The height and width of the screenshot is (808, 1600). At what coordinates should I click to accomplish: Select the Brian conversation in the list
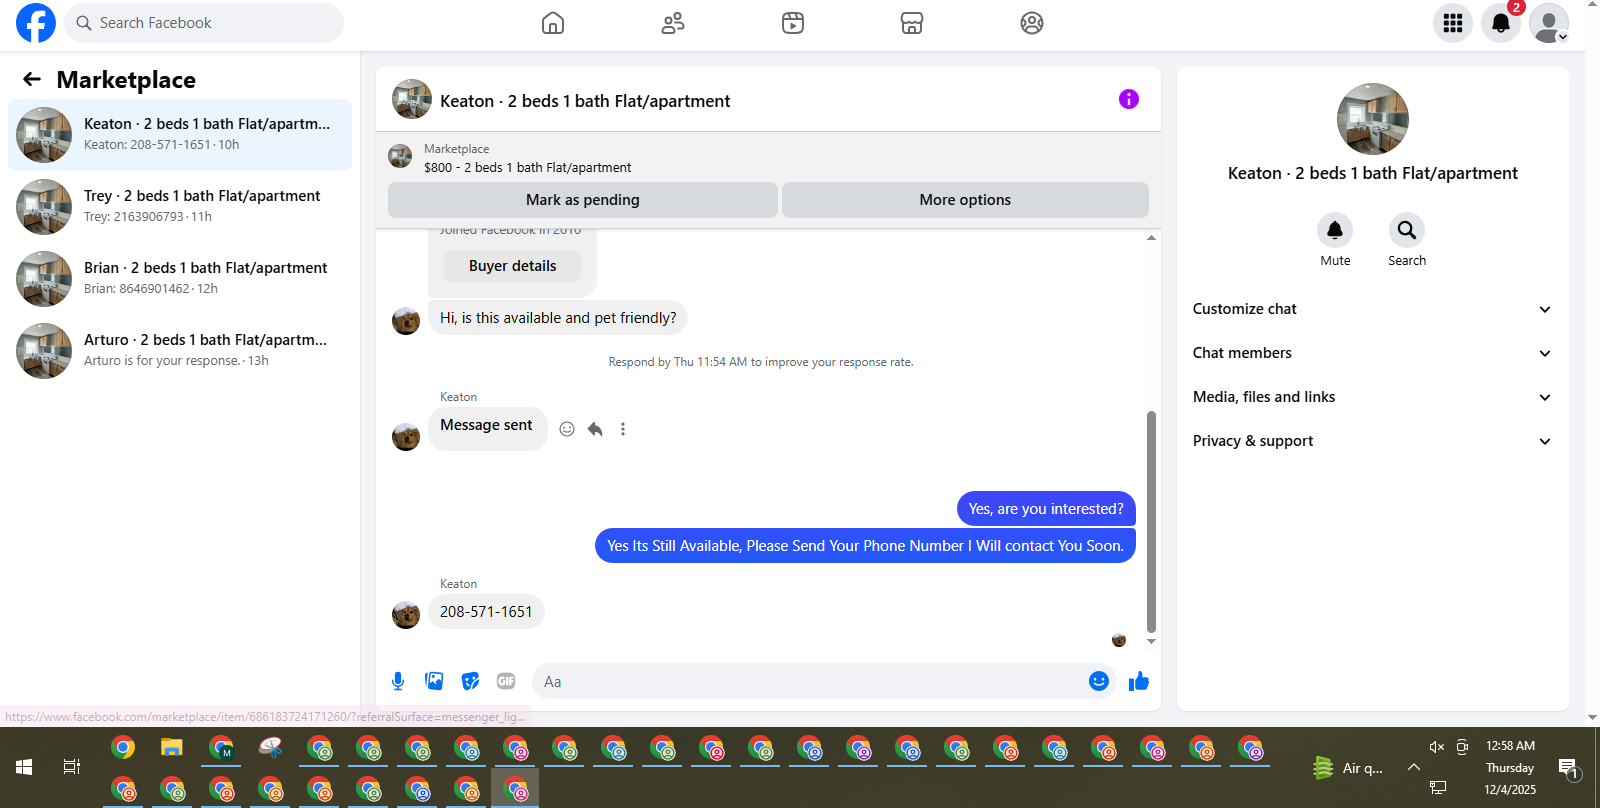pyautogui.click(x=180, y=279)
